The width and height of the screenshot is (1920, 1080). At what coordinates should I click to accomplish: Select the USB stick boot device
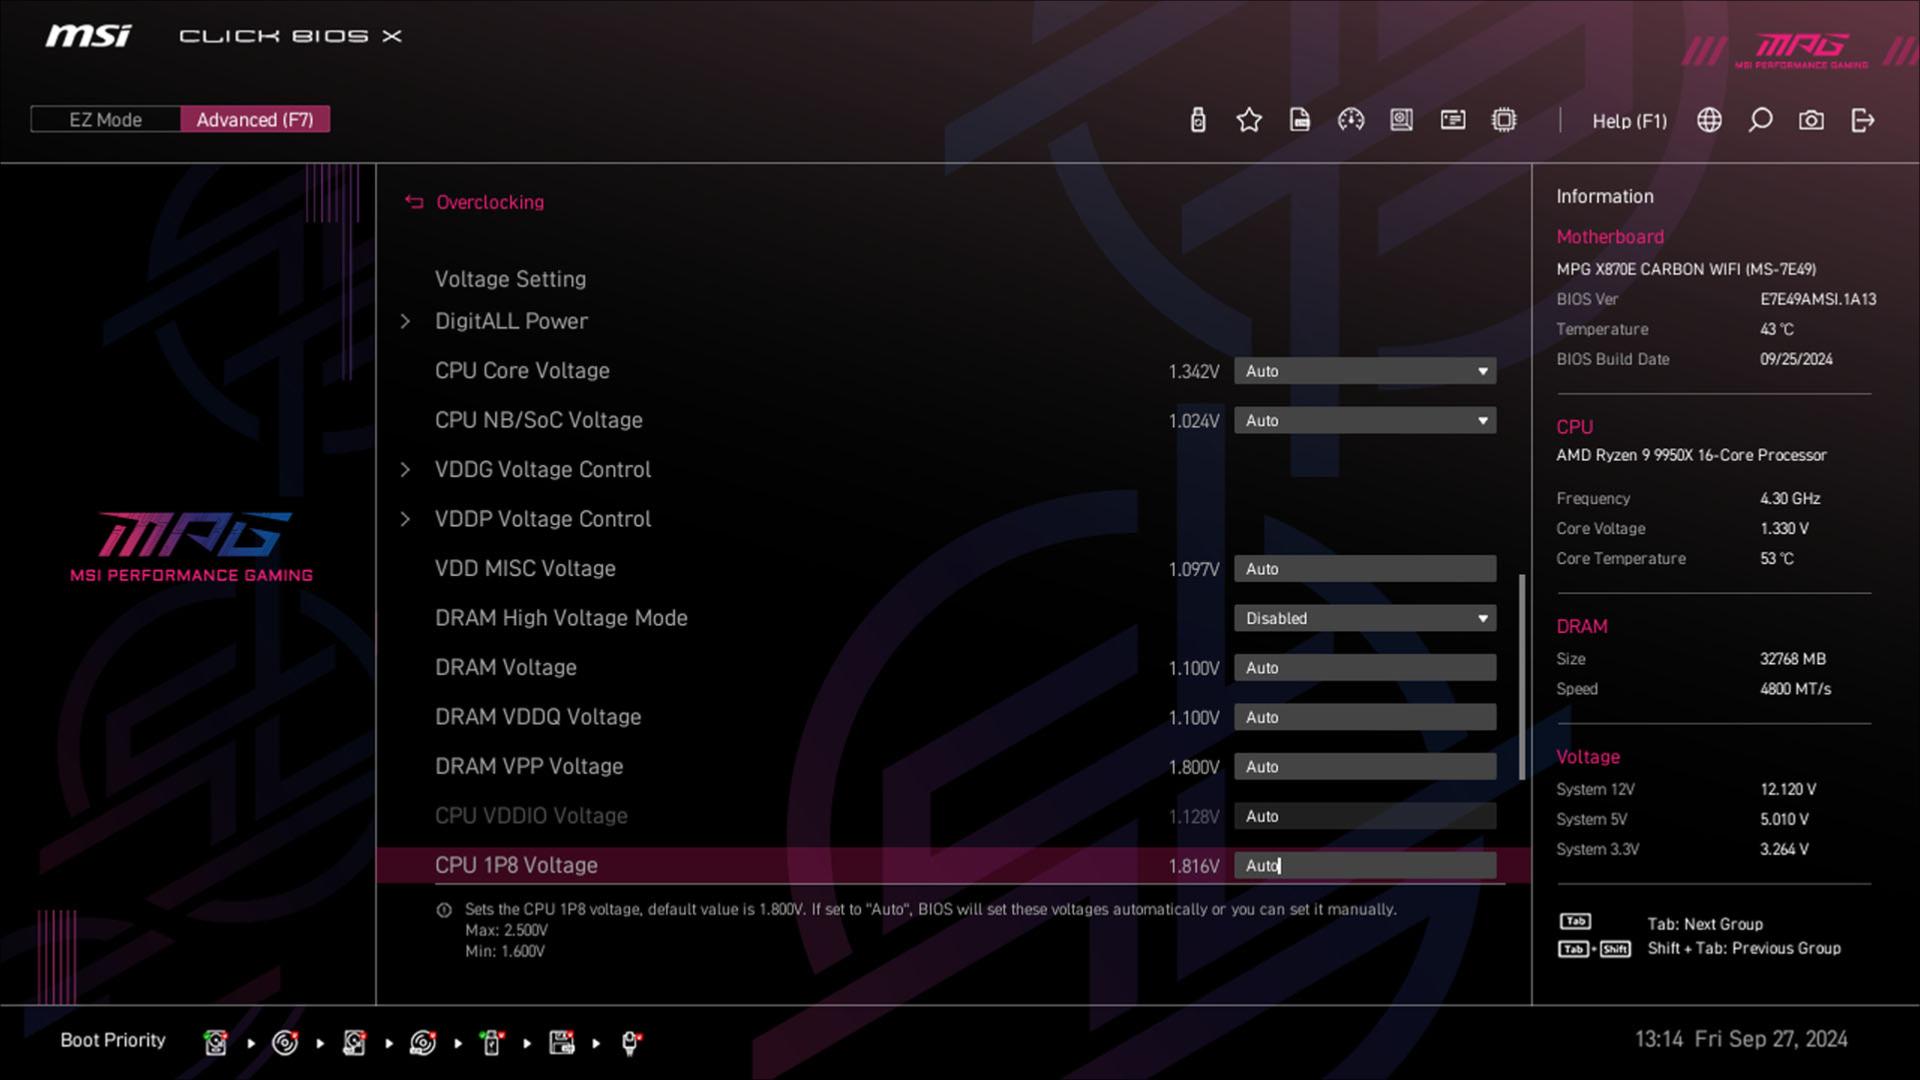[x=492, y=1042]
